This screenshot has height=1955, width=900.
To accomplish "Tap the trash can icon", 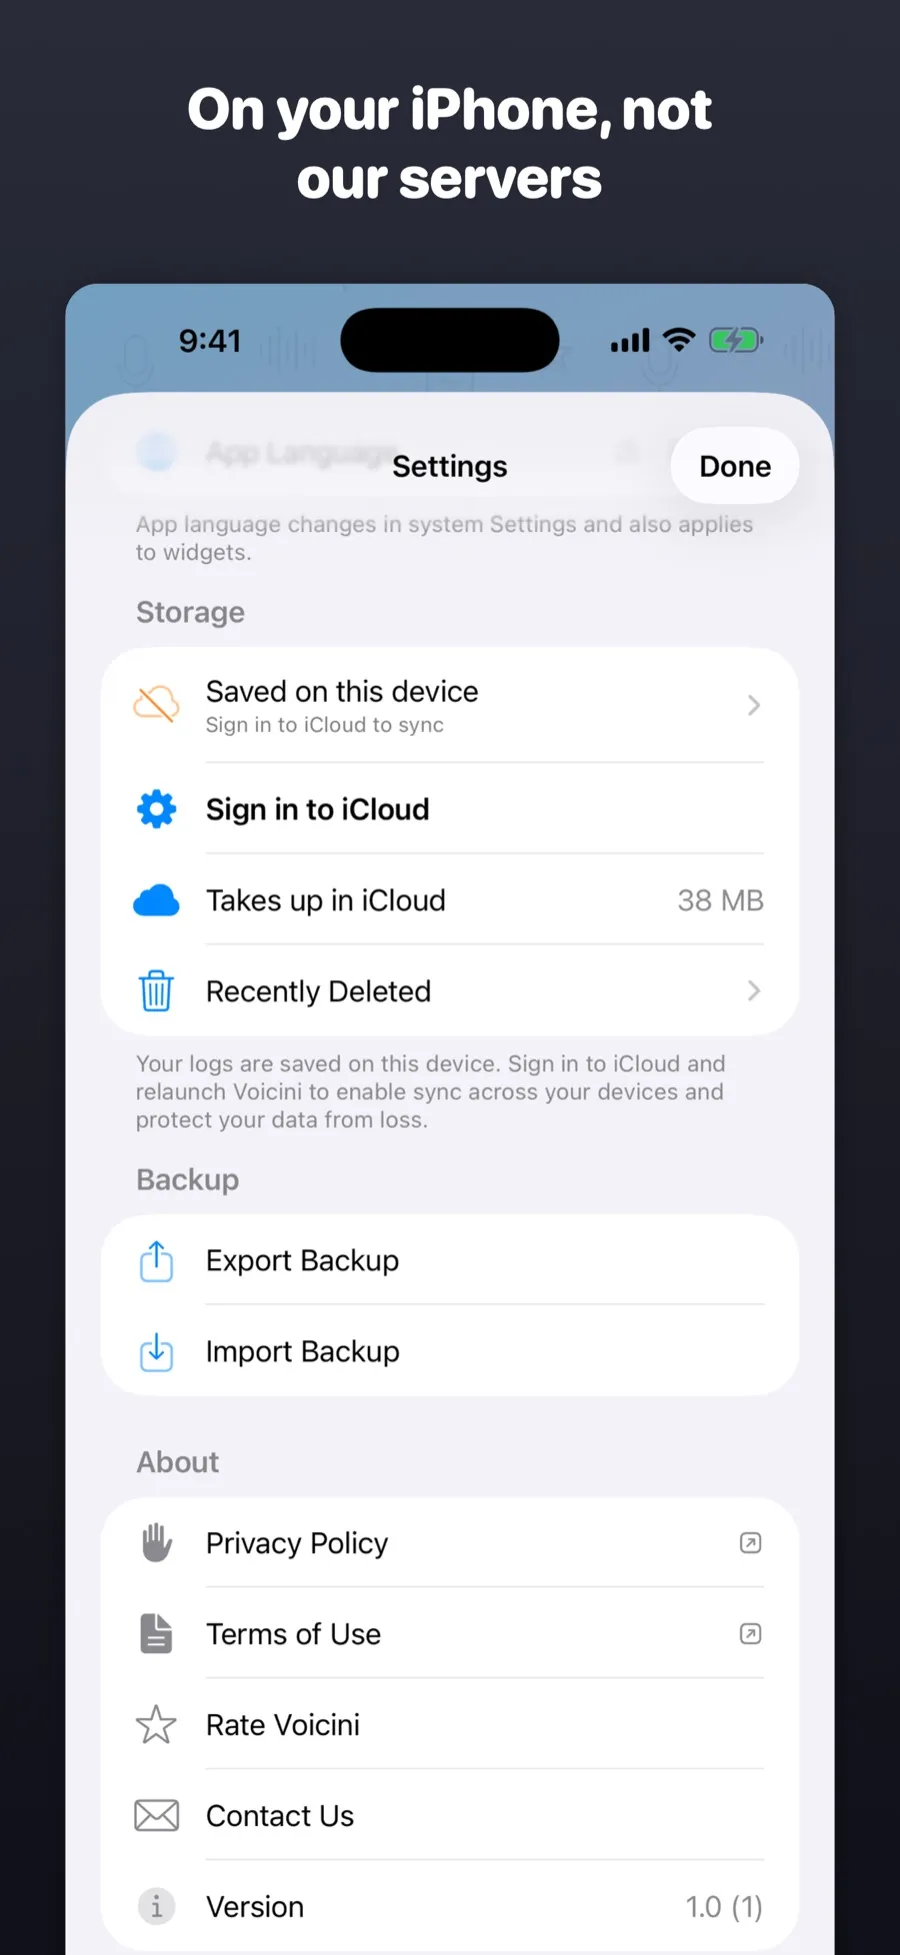I will tap(156, 991).
